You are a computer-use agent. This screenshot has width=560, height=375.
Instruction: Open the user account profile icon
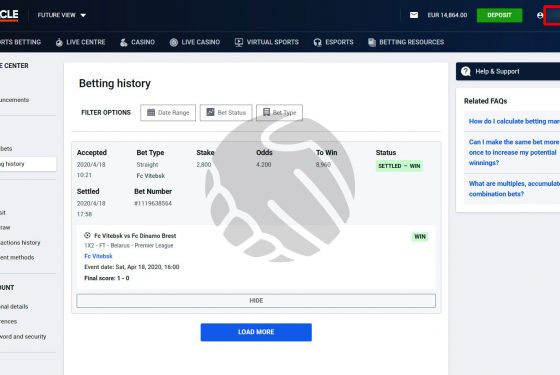click(x=540, y=15)
